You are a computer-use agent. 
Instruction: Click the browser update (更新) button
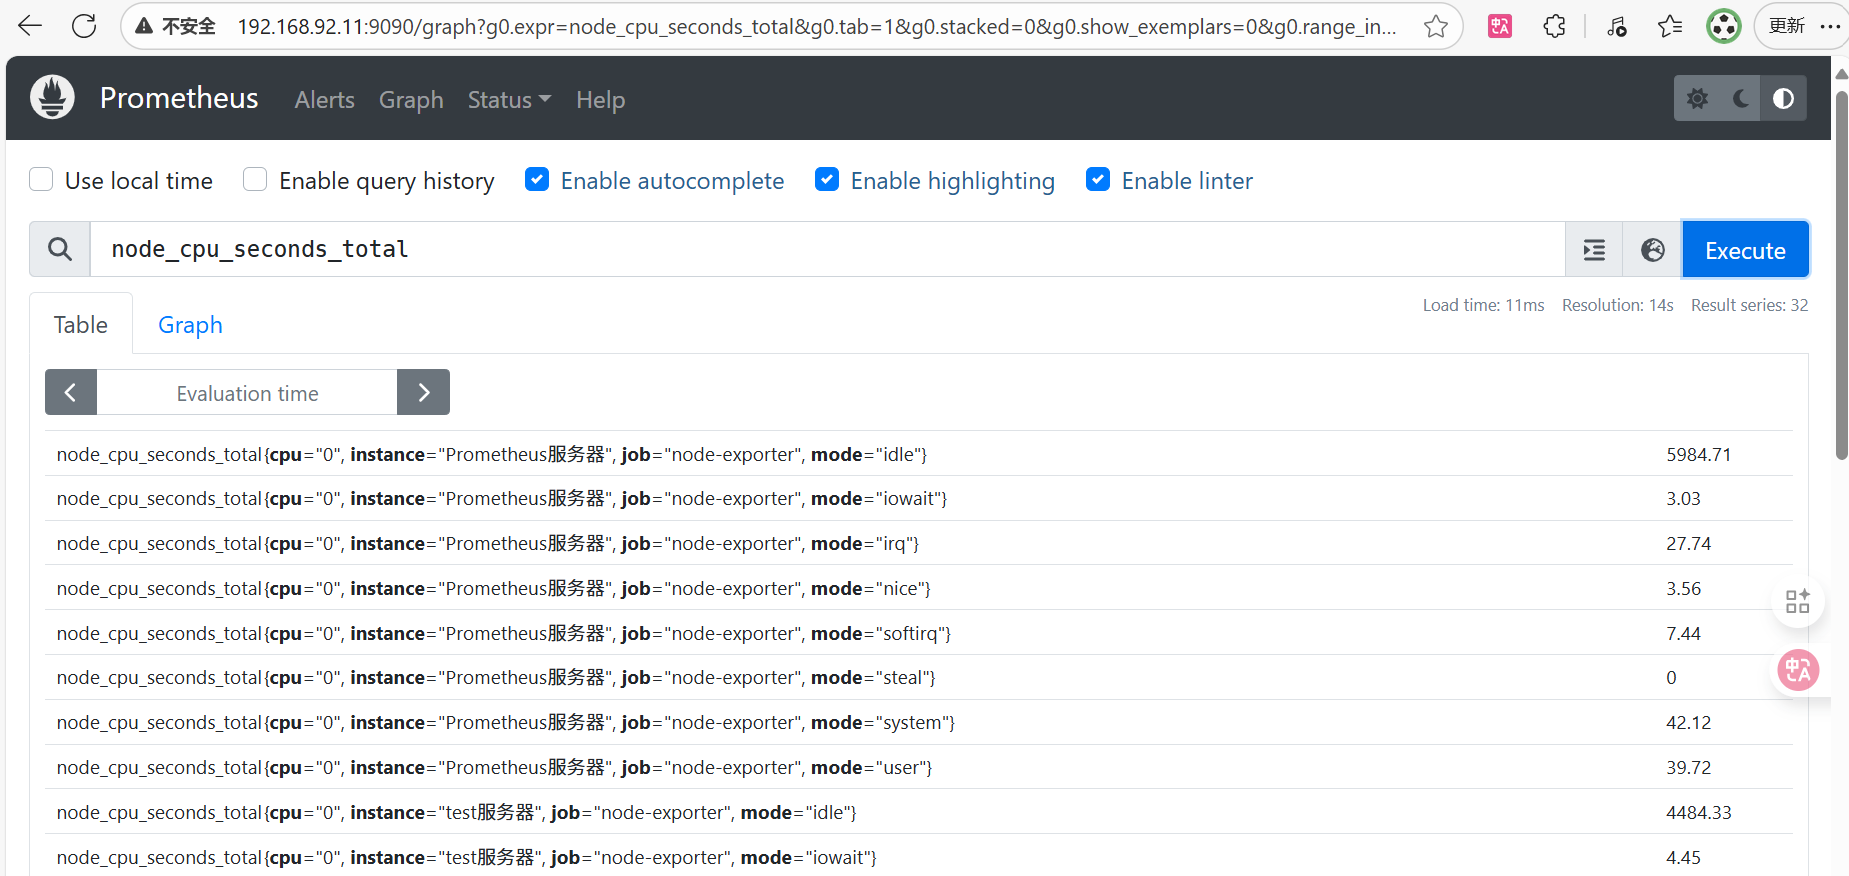pyautogui.click(x=1787, y=26)
